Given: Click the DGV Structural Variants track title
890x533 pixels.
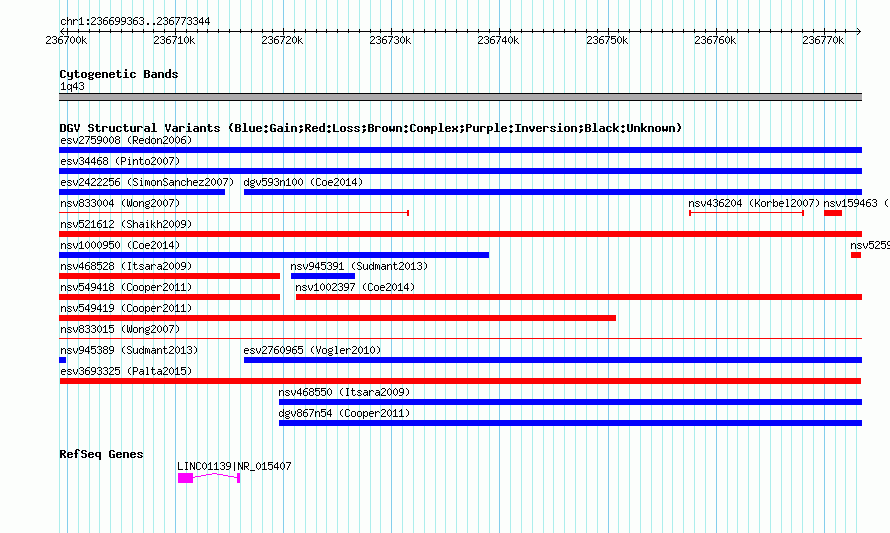Looking at the screenshot, I should (371, 128).
